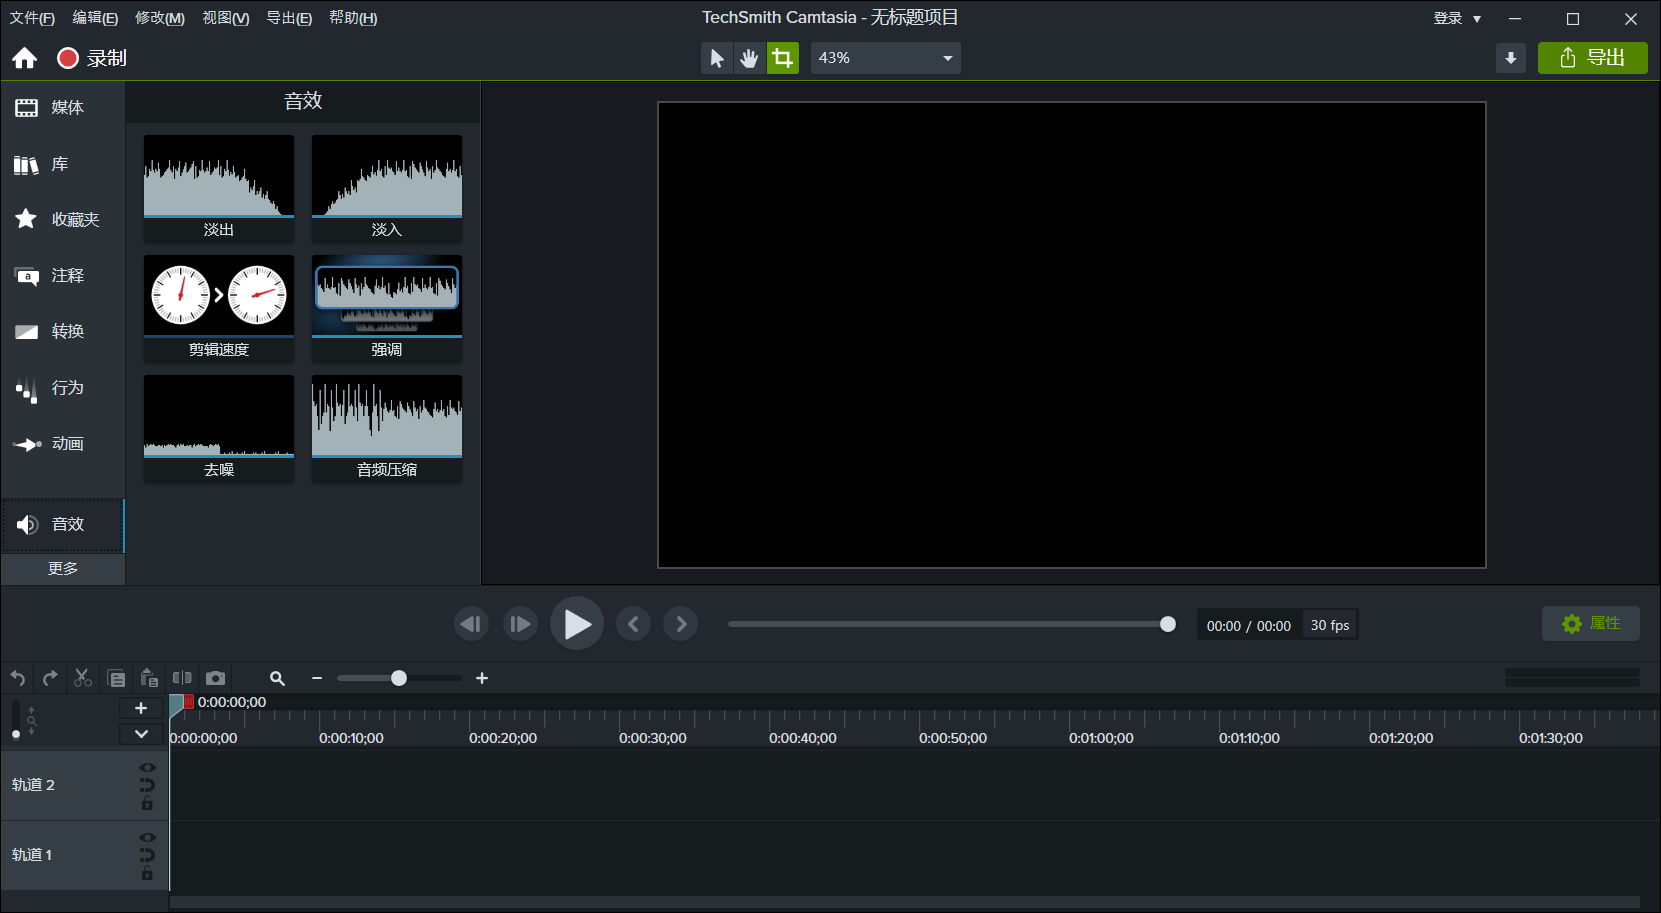The width and height of the screenshot is (1661, 913).
Task: Collapse the track area with the down chevron
Action: tap(141, 733)
